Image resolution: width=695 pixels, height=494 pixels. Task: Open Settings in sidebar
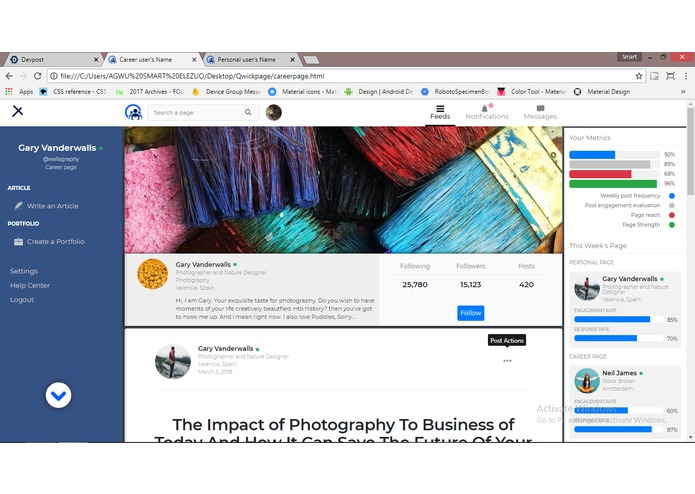(x=24, y=271)
